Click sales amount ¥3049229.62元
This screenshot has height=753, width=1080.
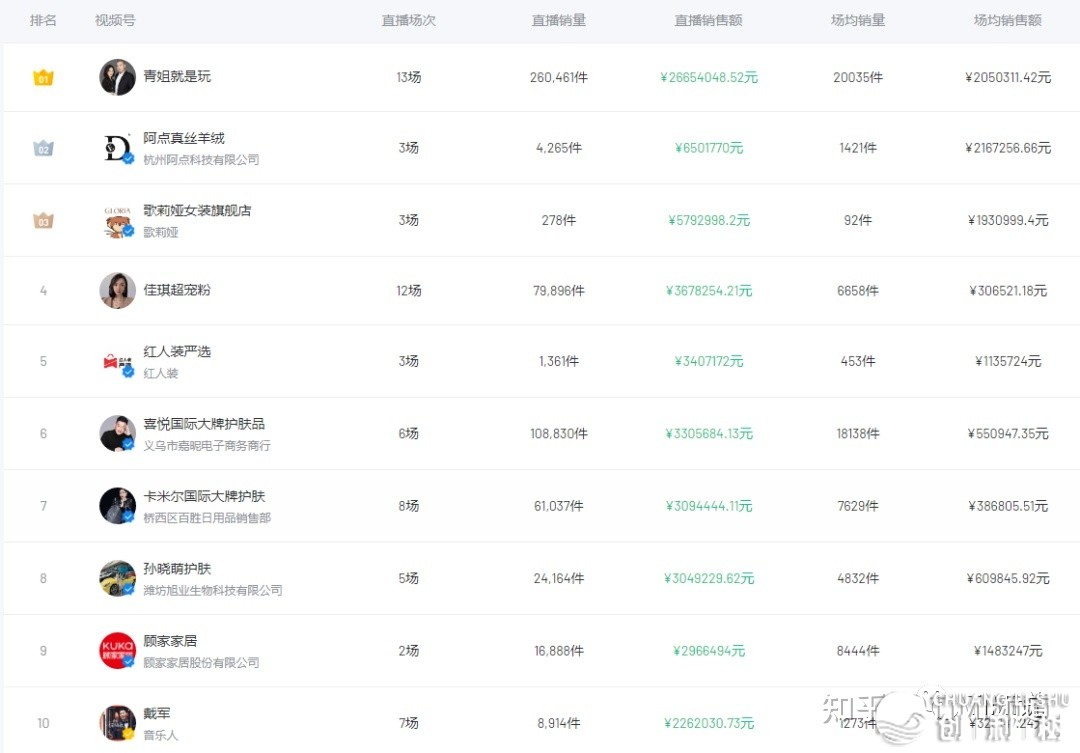click(x=709, y=579)
